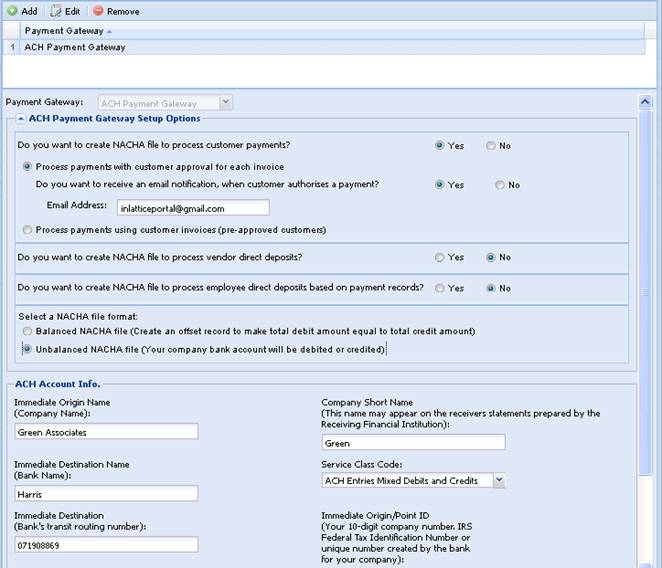
Task: Select Yes for employee direct deposits
Action: (440, 288)
